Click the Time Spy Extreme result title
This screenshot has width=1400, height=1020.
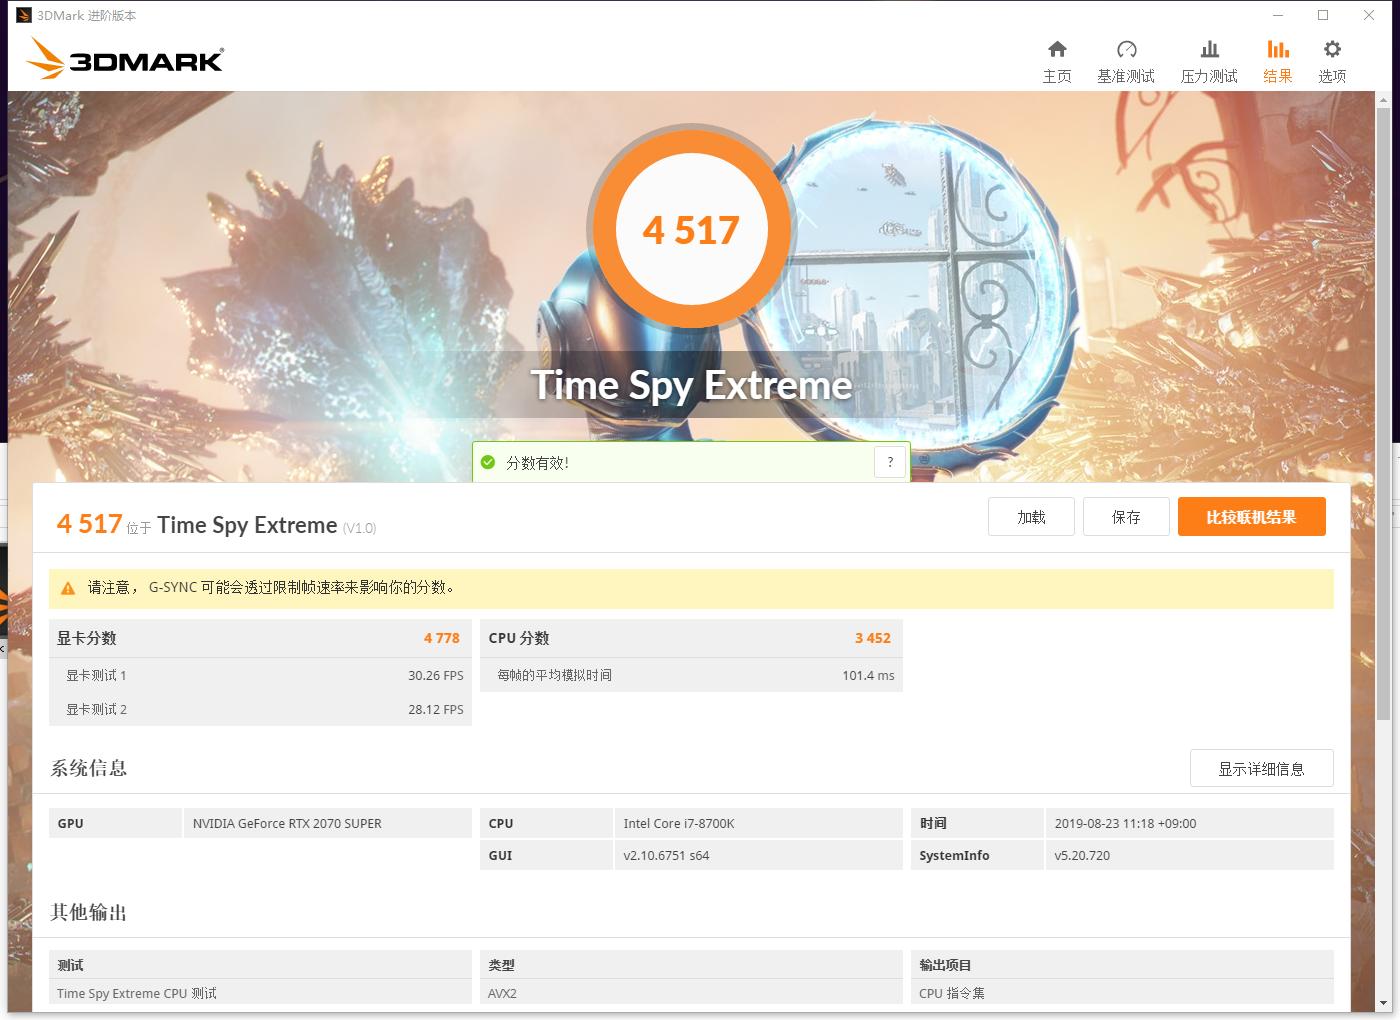coord(247,525)
